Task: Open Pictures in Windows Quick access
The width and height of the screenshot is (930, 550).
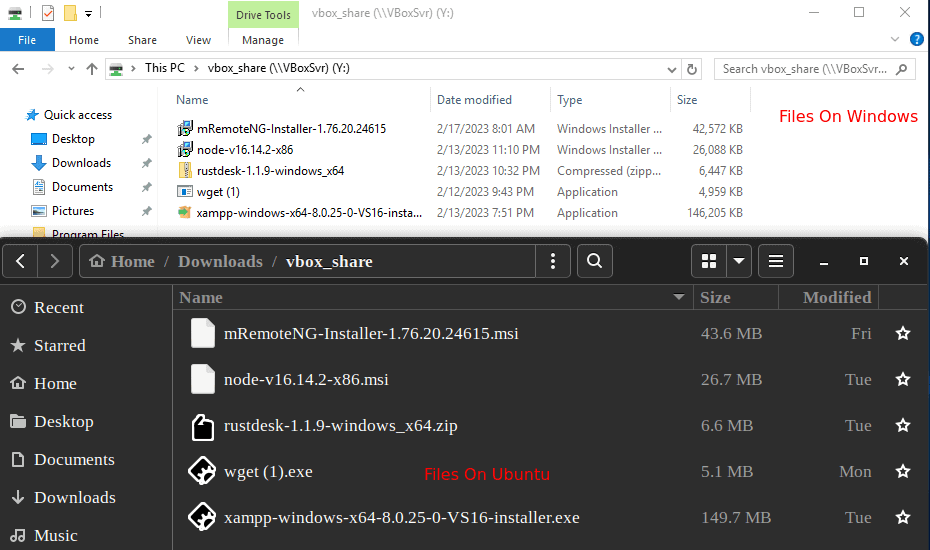Action: click(72, 211)
